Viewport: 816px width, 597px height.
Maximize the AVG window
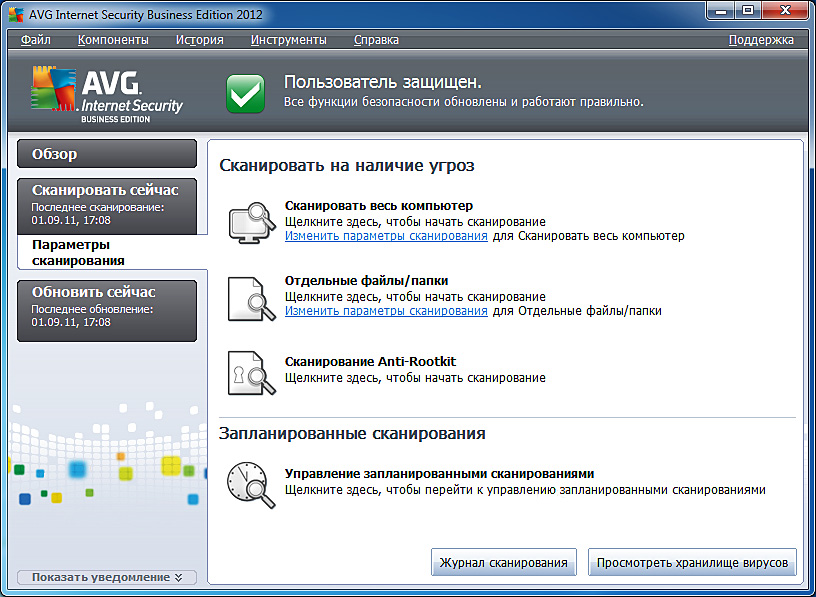pos(748,10)
